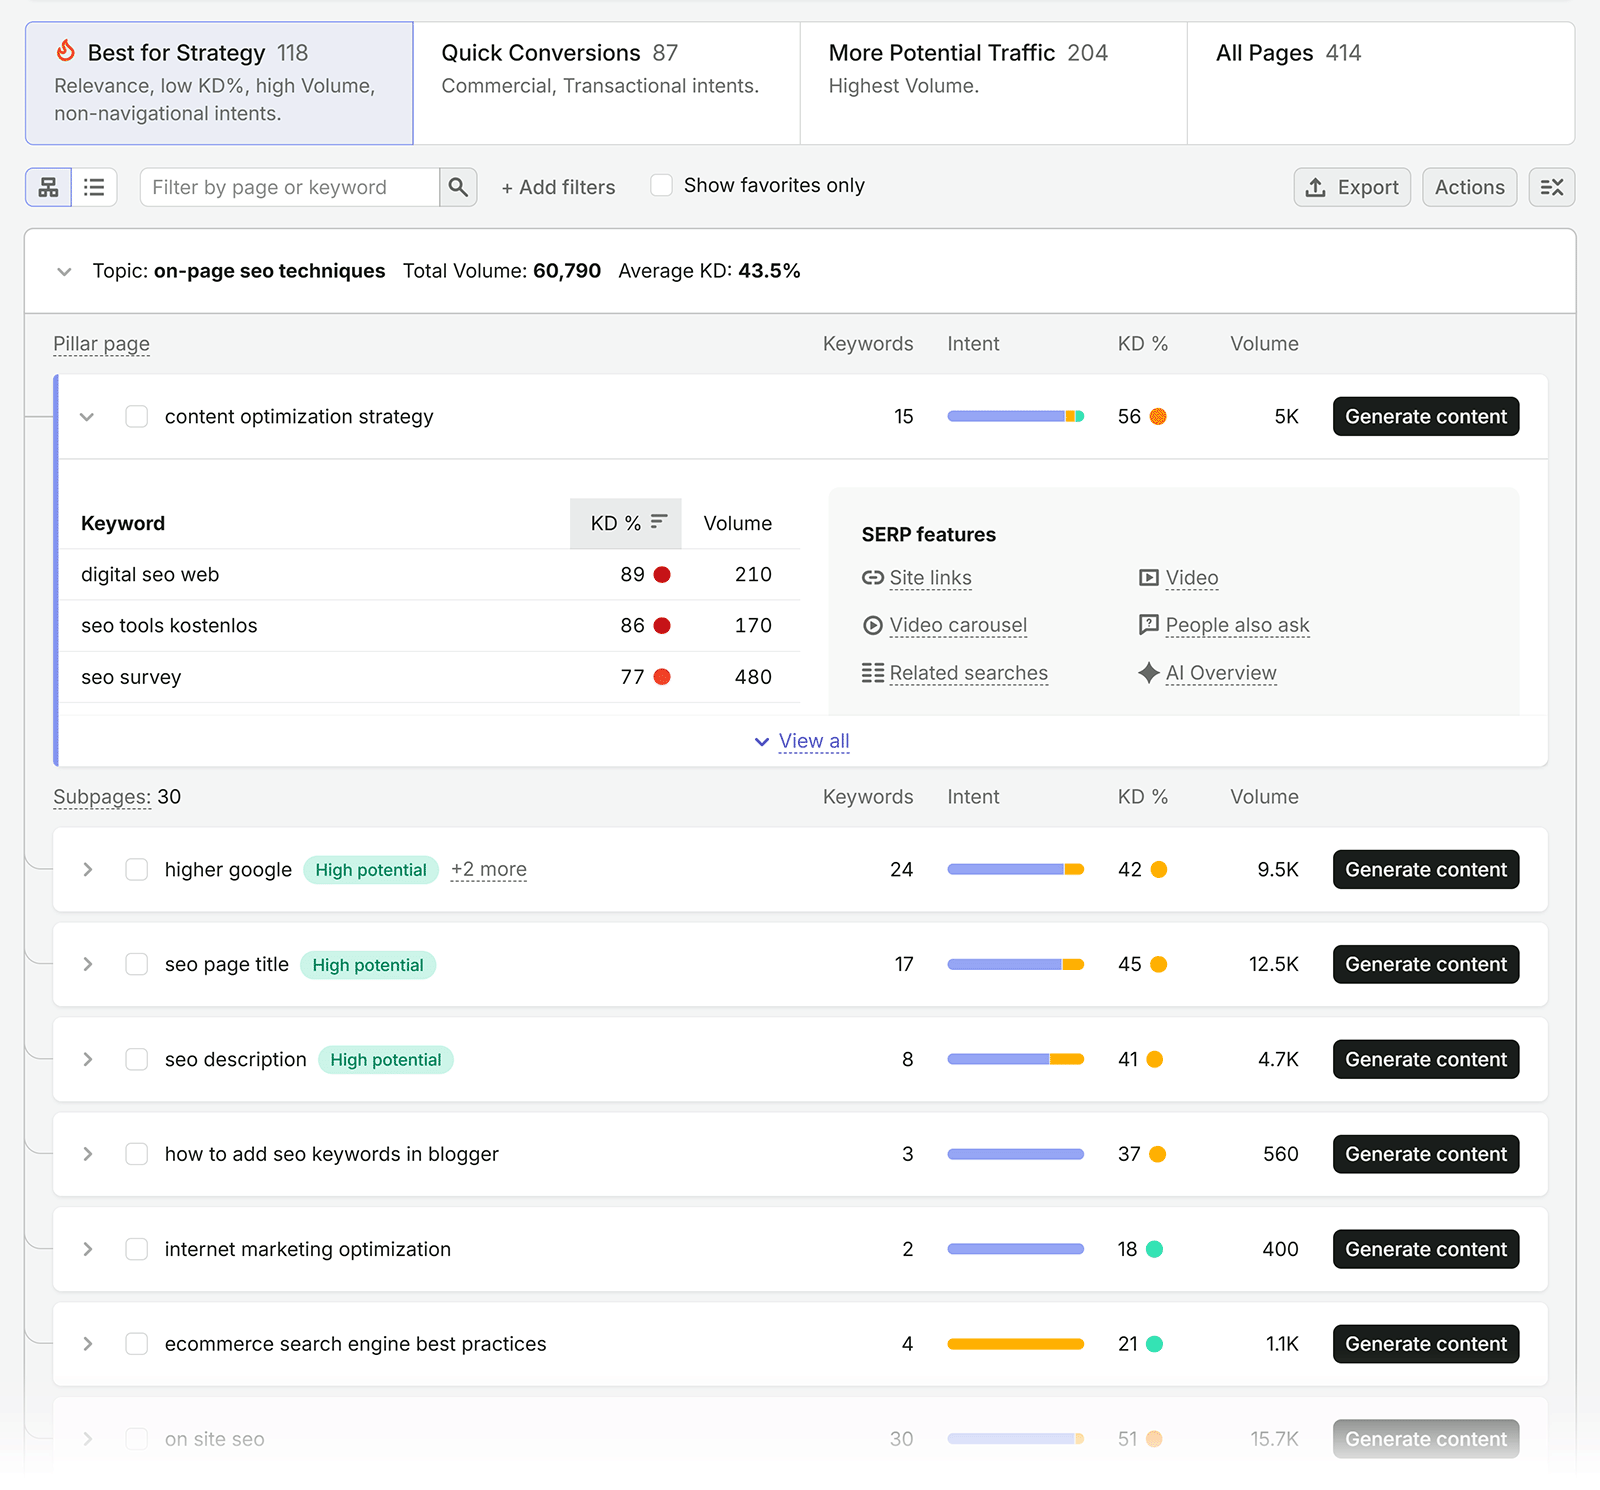Screen dimensions: 1600x1490
Task: Open the More Potential Traffic tab
Action: click(x=993, y=83)
